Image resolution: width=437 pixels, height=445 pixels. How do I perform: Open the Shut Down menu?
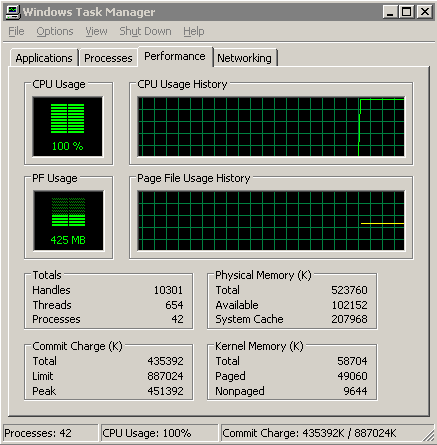(x=145, y=31)
